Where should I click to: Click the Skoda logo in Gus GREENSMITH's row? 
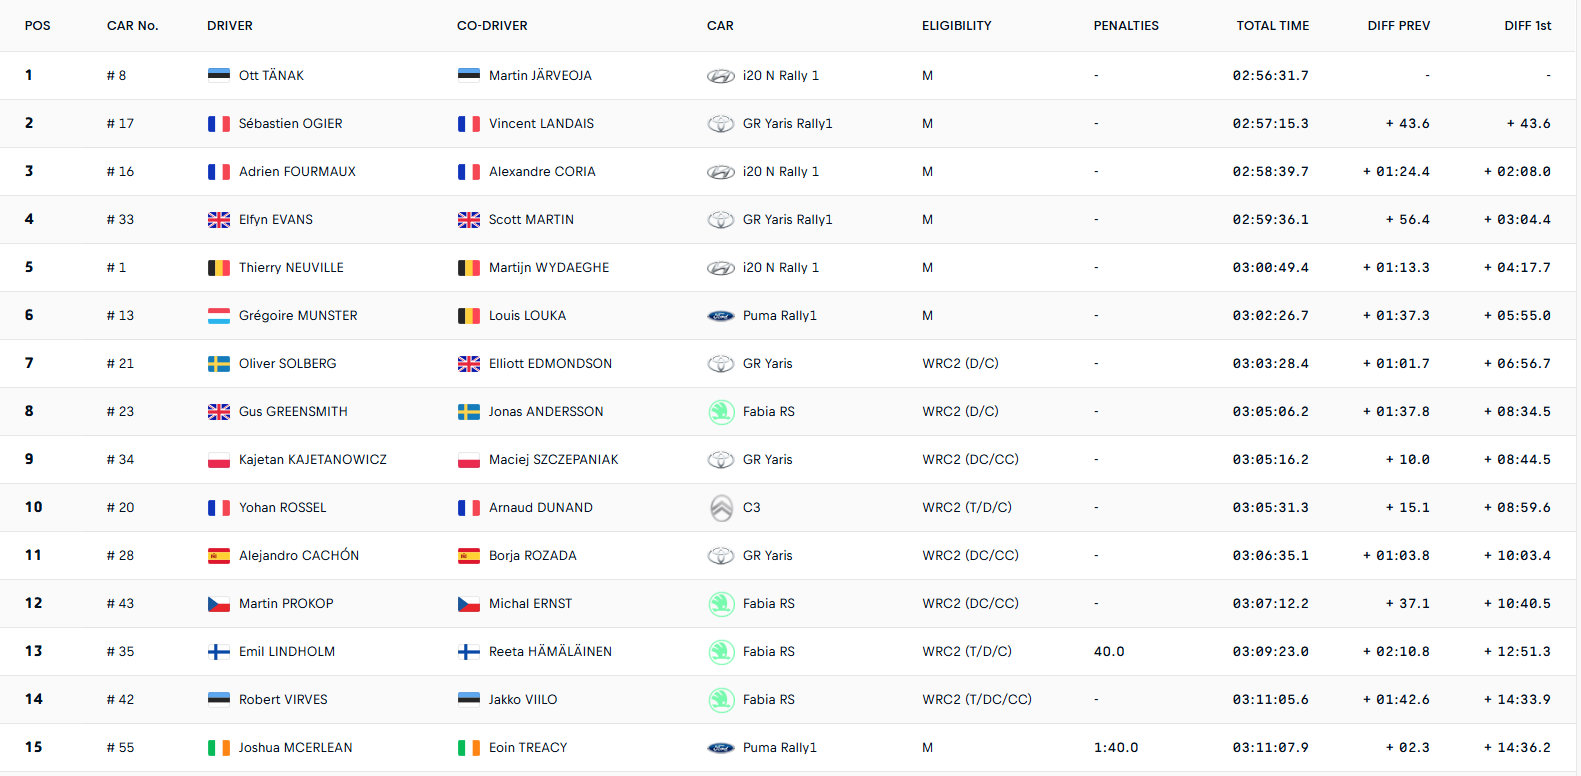coord(721,411)
